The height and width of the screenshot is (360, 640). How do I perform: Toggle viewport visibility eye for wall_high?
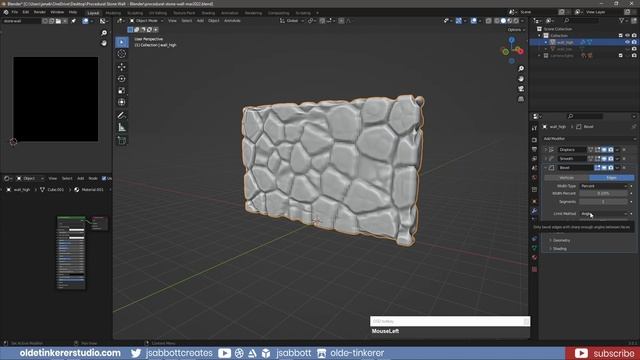click(x=627, y=42)
